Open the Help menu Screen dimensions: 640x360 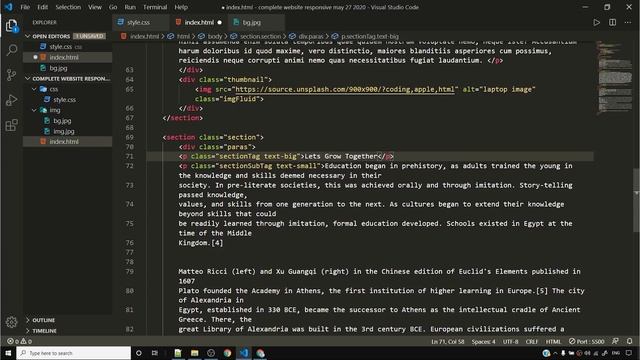point(181,7)
